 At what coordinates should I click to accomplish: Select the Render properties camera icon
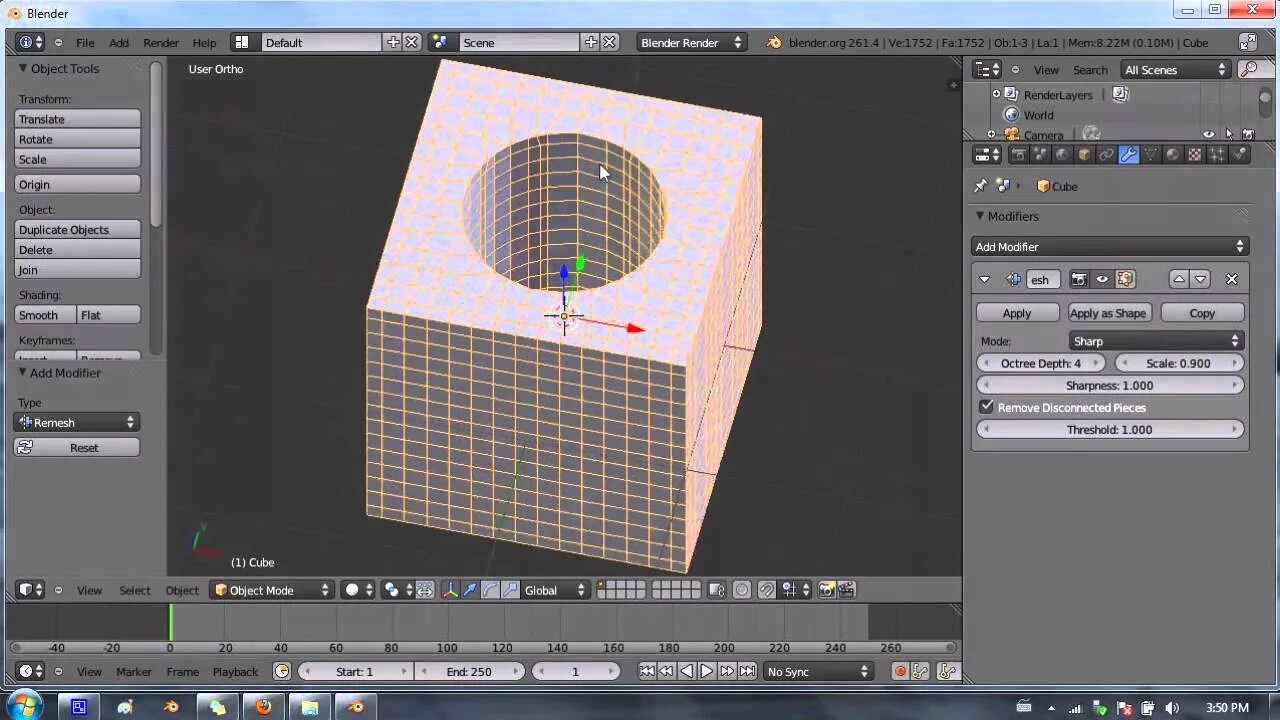[1018, 154]
